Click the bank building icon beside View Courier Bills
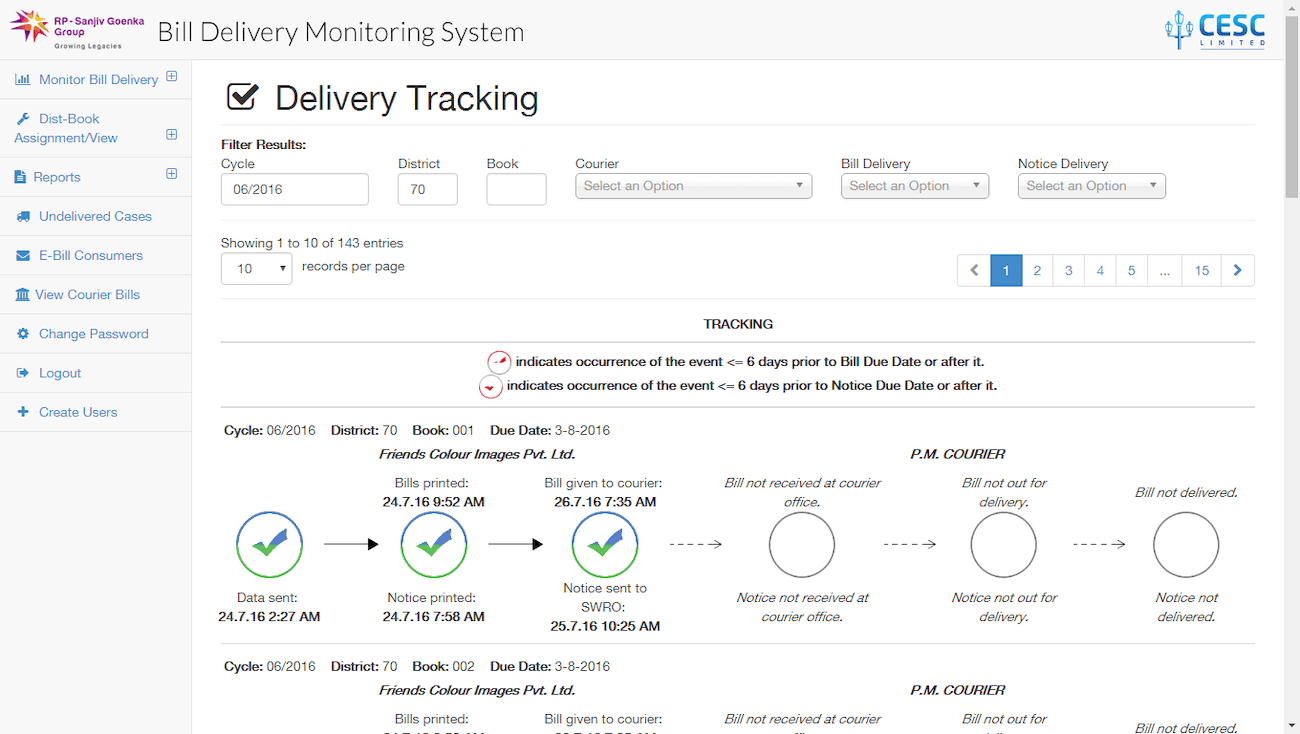This screenshot has height=734, width=1300. coord(22,295)
